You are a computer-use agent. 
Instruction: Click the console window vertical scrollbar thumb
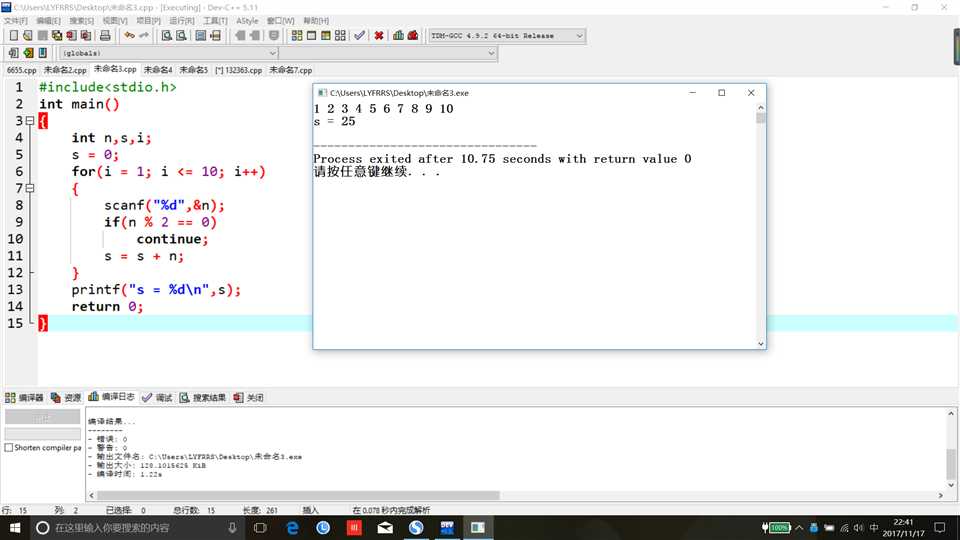pyautogui.click(x=760, y=118)
